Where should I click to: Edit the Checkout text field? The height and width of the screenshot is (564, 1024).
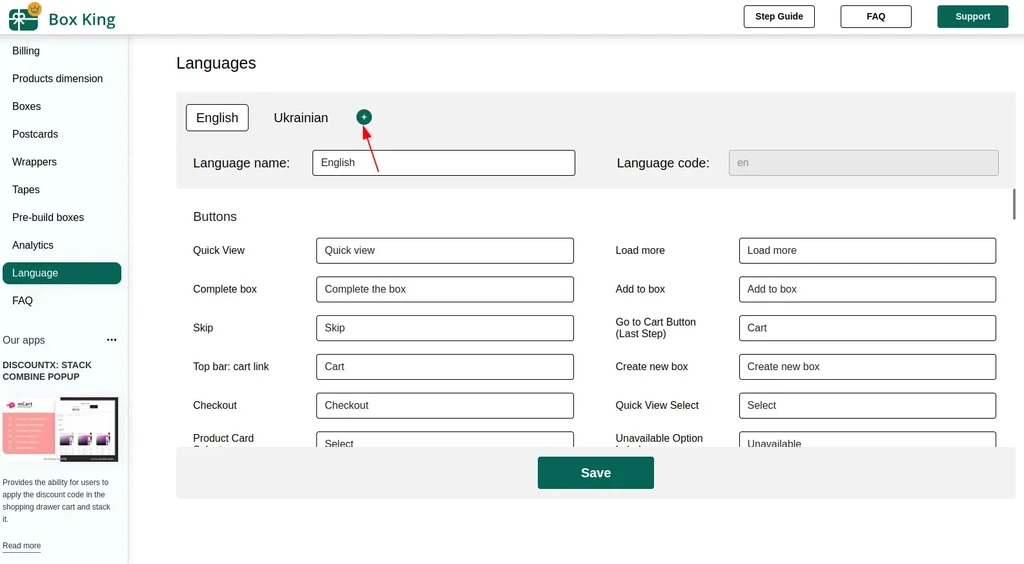(x=445, y=405)
